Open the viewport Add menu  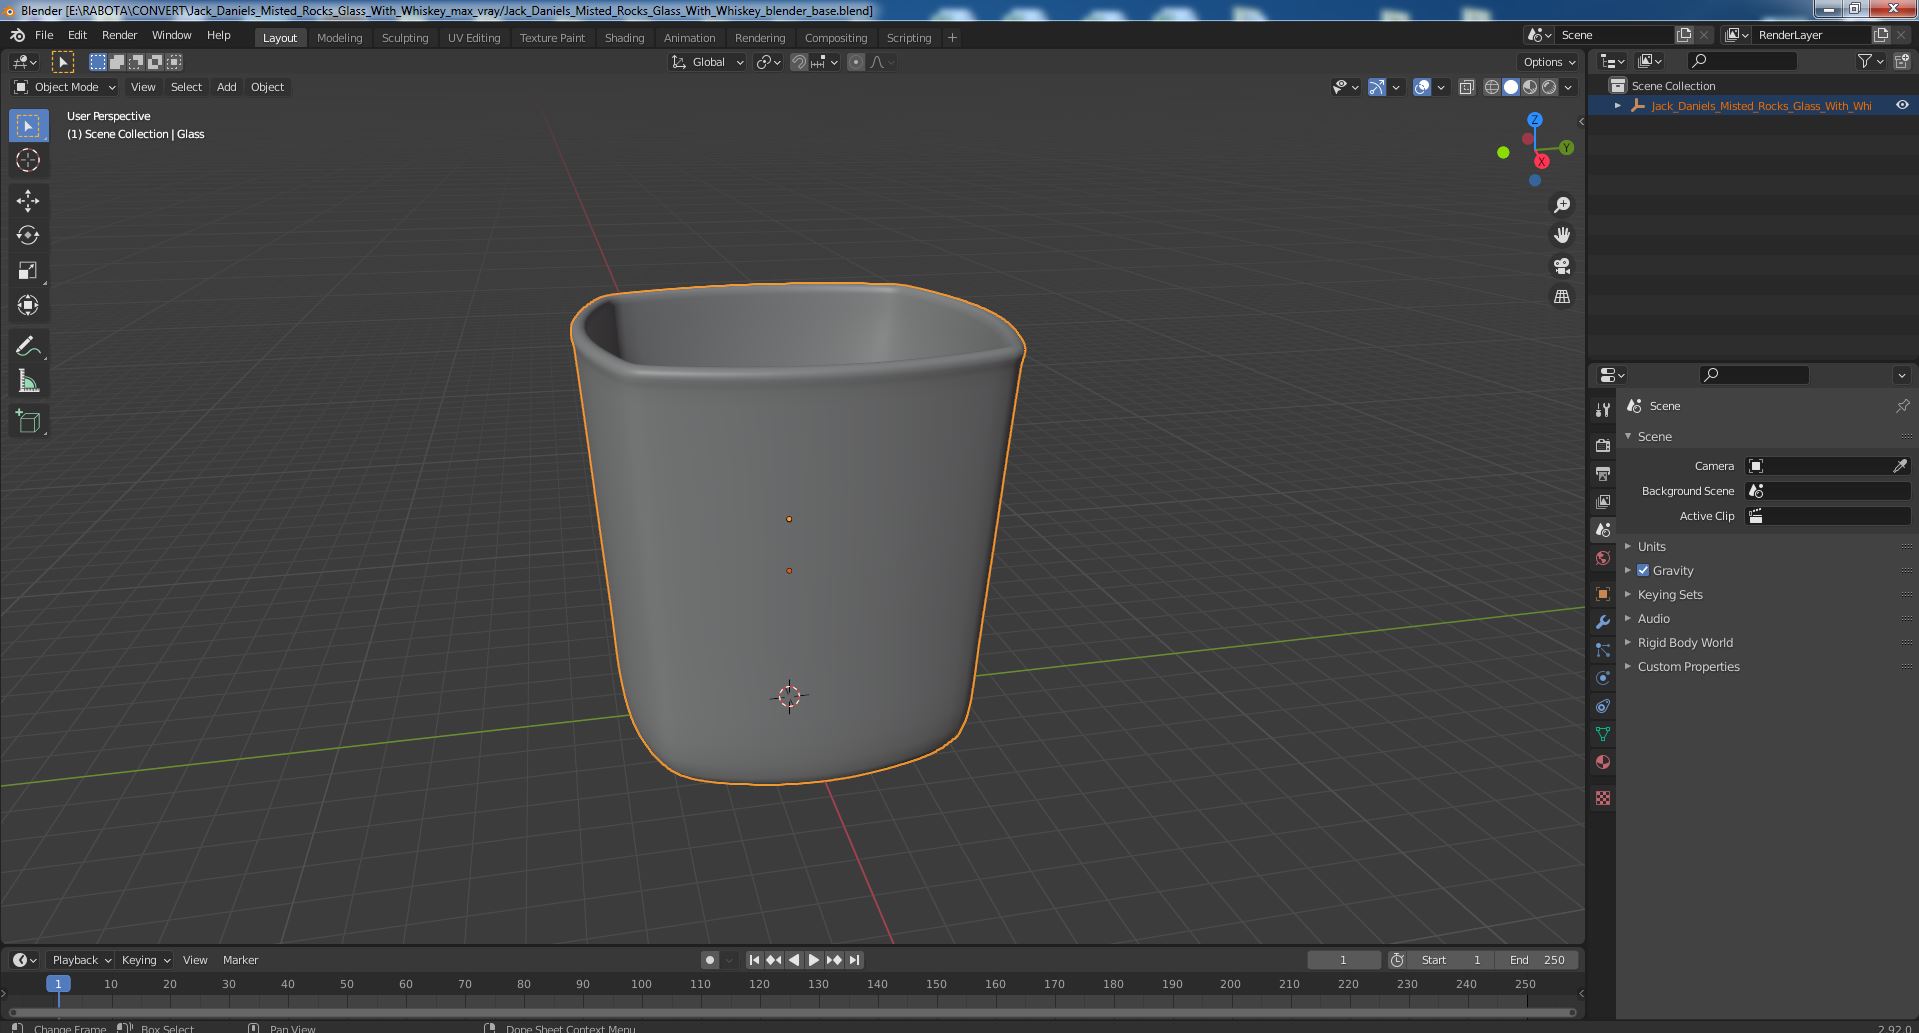click(227, 87)
